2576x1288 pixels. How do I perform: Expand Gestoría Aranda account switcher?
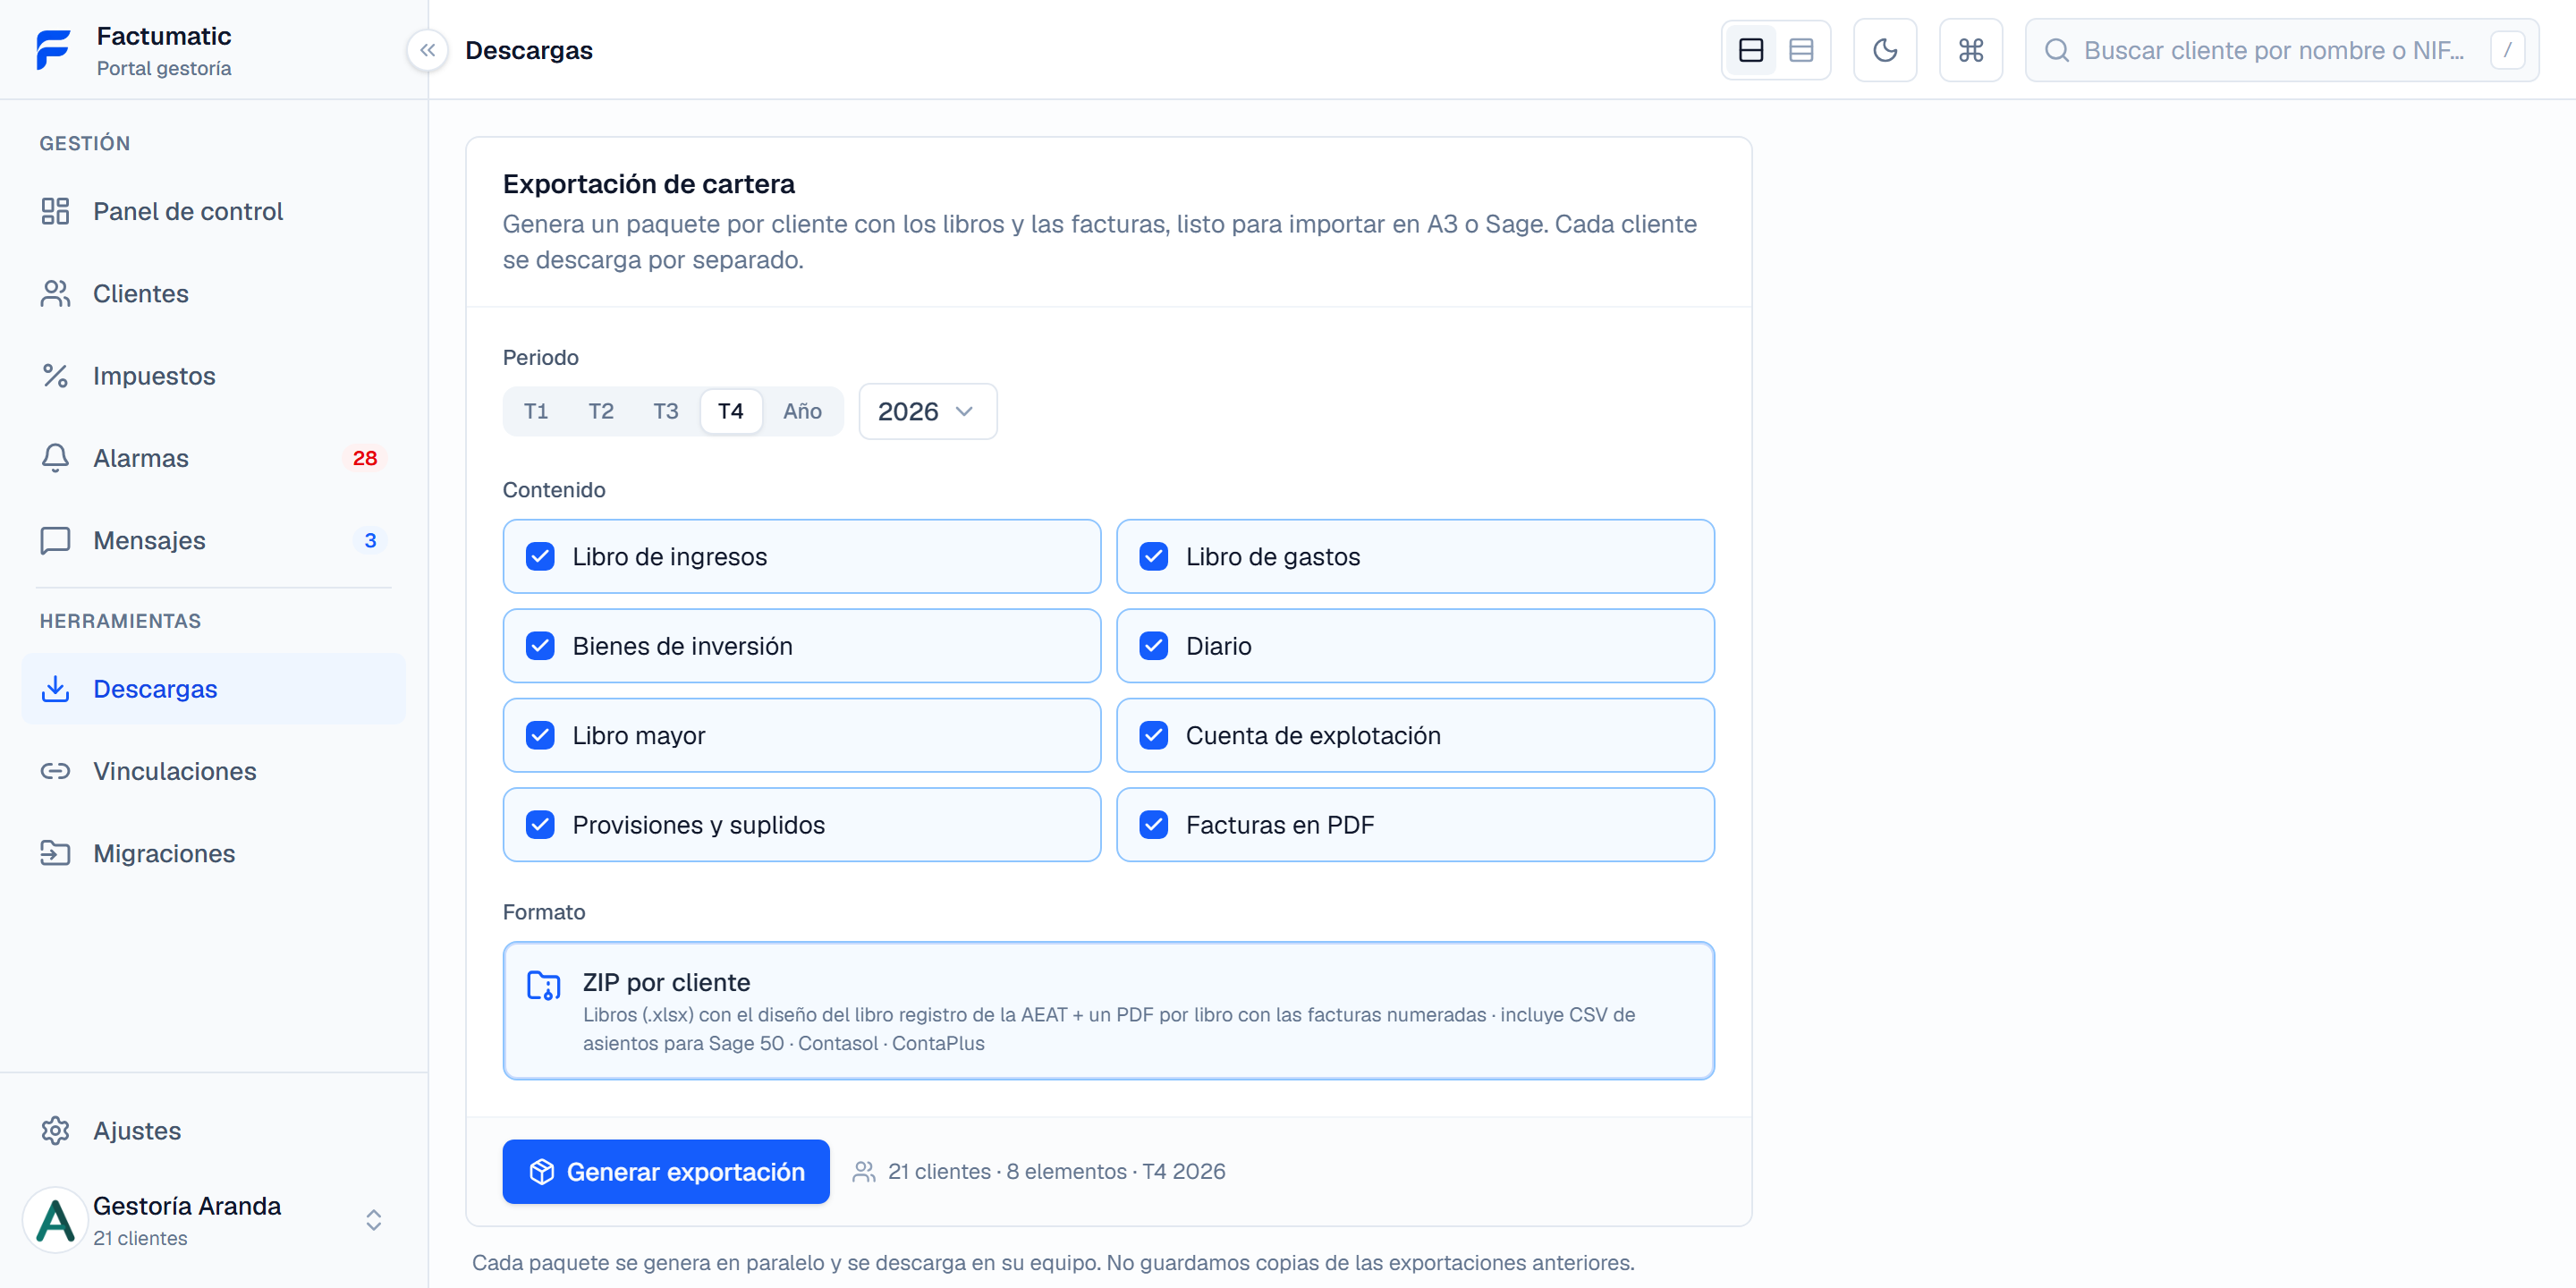click(x=373, y=1220)
